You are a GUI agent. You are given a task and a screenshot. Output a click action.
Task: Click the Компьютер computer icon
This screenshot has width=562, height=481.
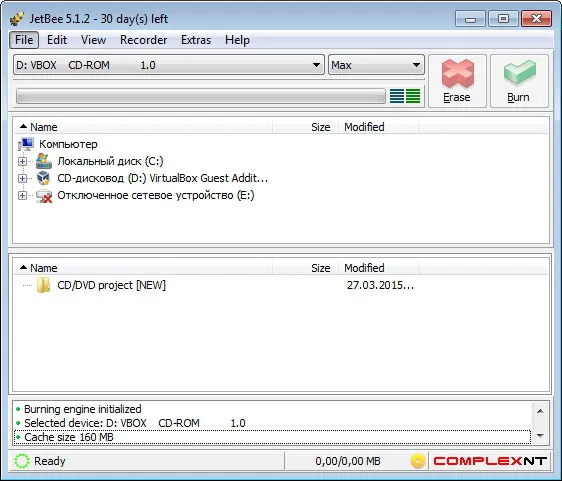tap(26, 144)
